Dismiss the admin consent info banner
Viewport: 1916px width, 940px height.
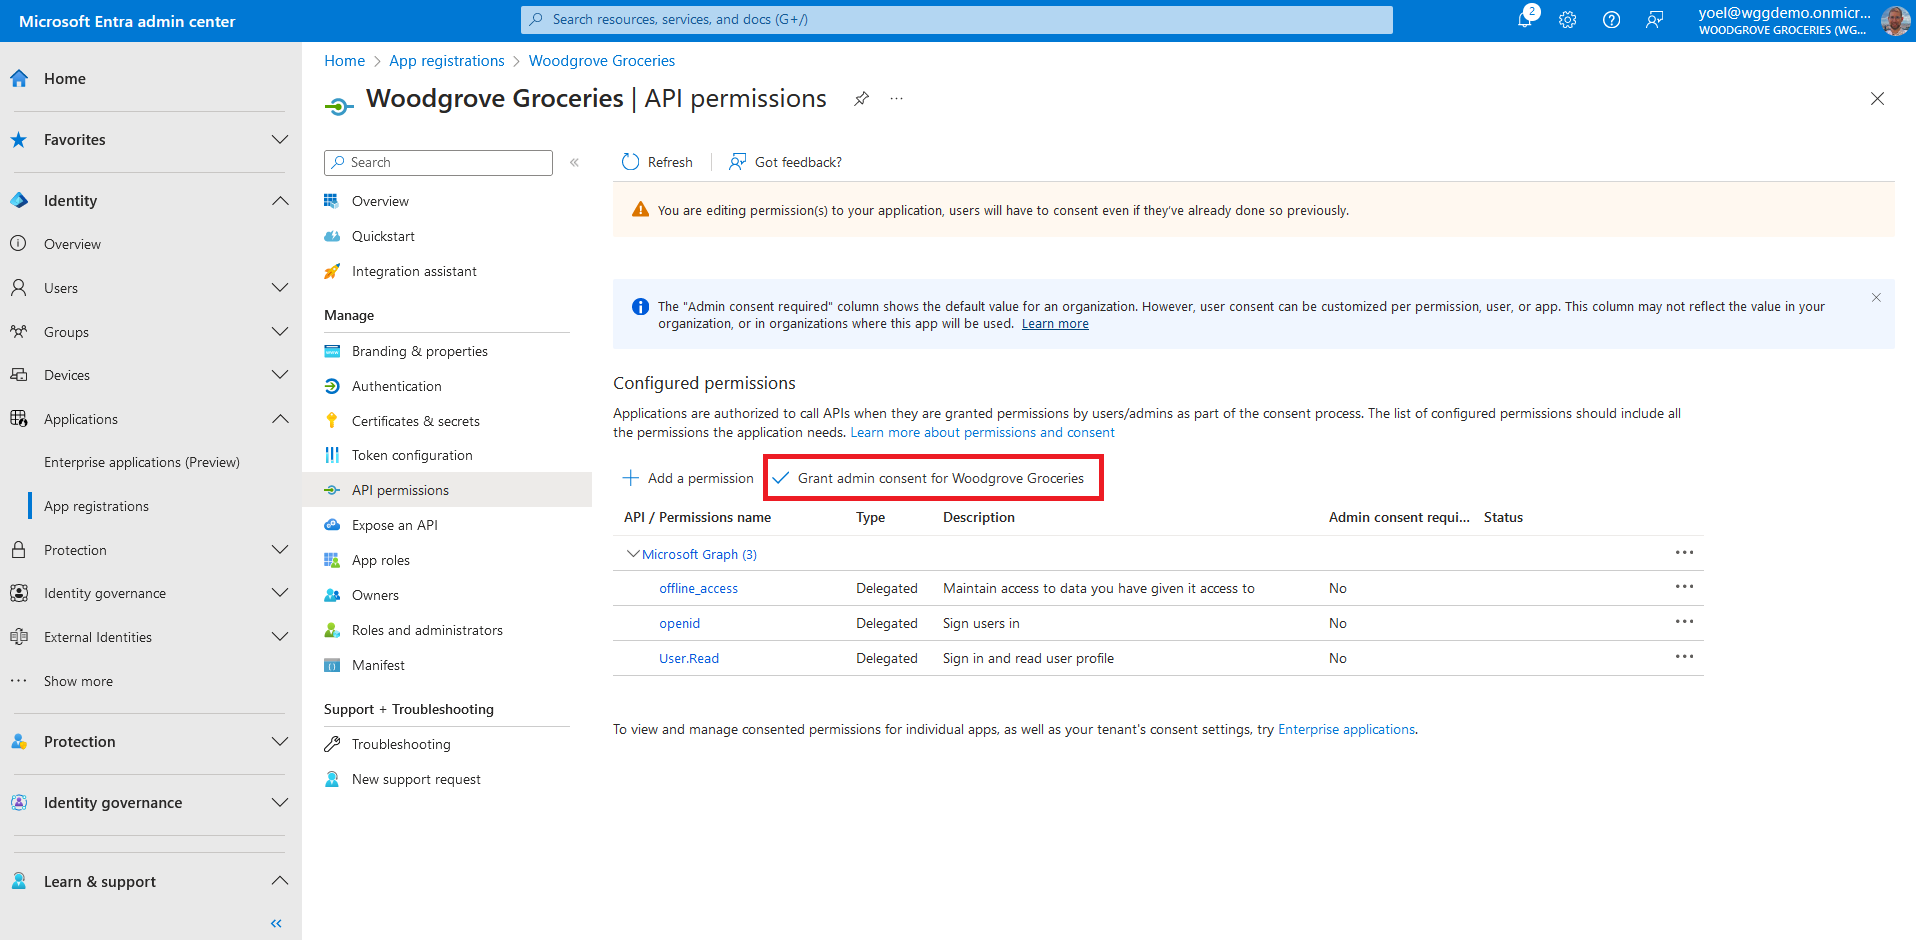pos(1876,298)
